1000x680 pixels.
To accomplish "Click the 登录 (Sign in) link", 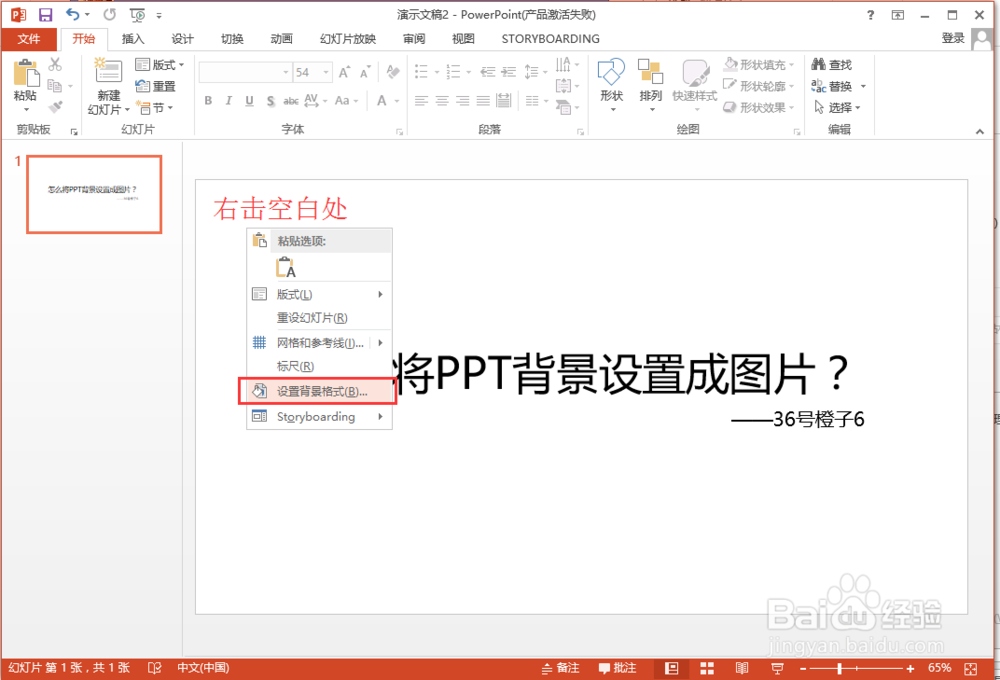I will pyautogui.click(x=951, y=39).
